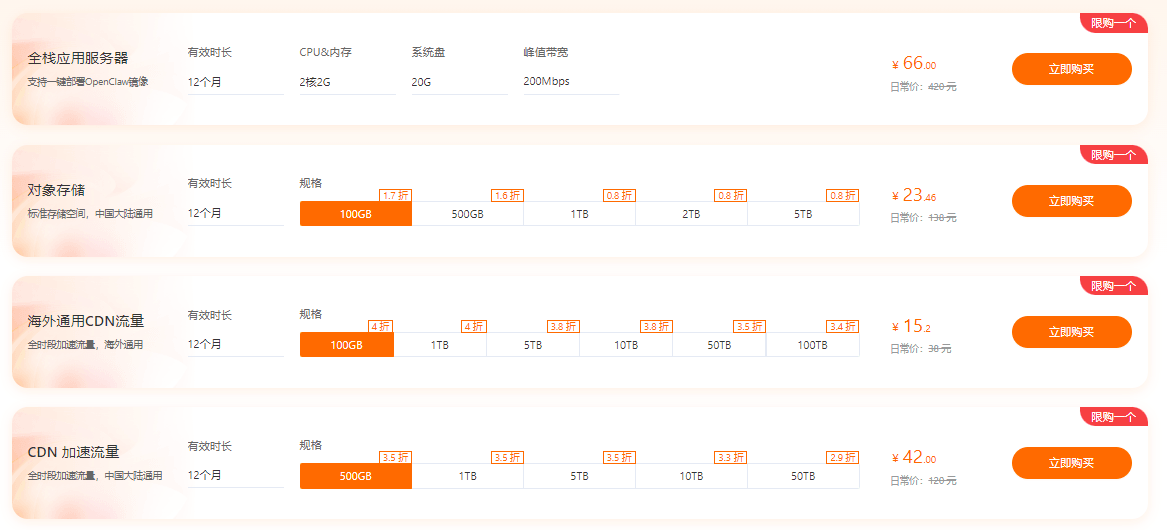Purchase 海外通用CDN流量 via 立即购买 button
This screenshot has width=1167, height=530.
pyautogui.click(x=1071, y=332)
